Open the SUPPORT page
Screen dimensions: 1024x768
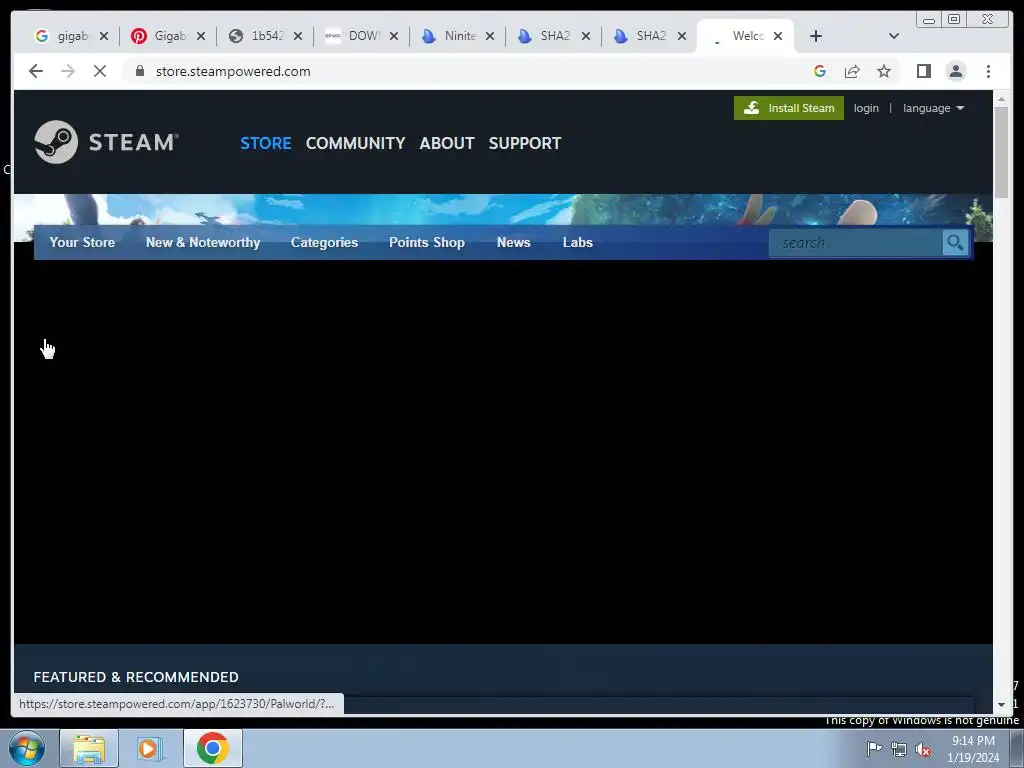tap(525, 143)
